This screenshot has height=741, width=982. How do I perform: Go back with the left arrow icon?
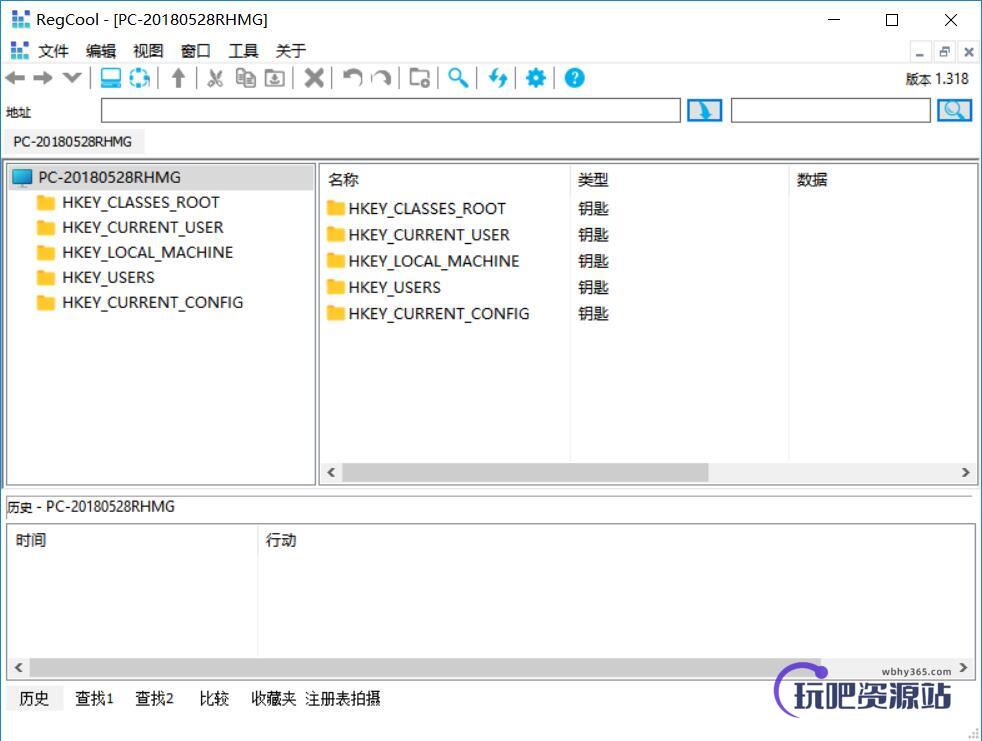(15, 78)
